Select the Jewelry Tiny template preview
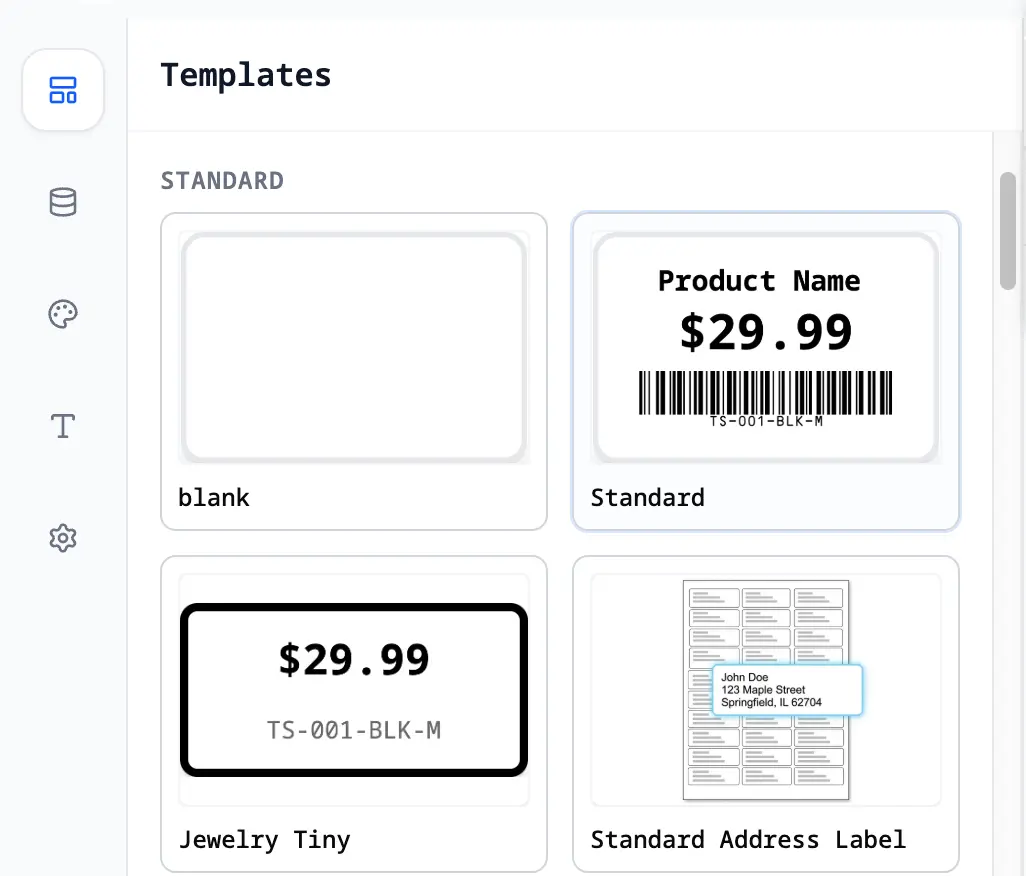The height and width of the screenshot is (876, 1026). (x=354, y=690)
